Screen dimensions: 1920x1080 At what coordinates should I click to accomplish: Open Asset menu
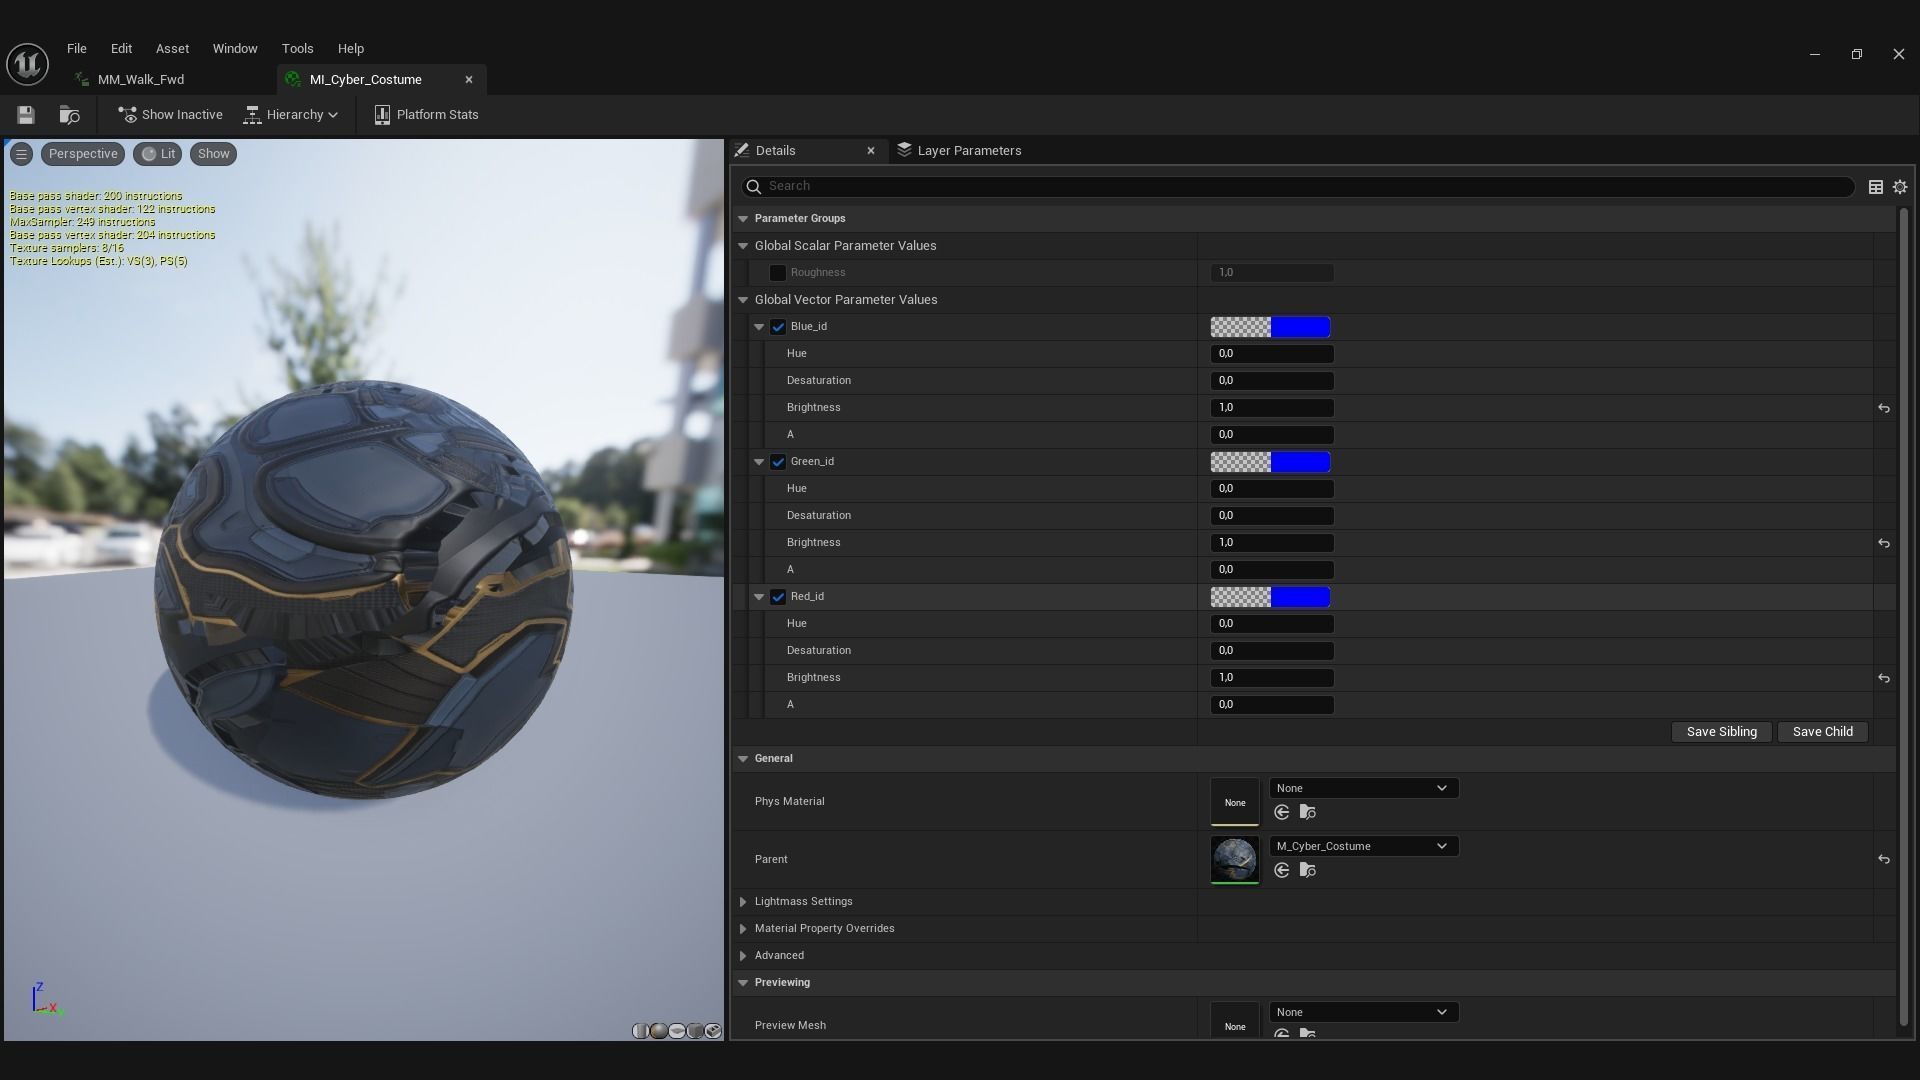pos(172,48)
